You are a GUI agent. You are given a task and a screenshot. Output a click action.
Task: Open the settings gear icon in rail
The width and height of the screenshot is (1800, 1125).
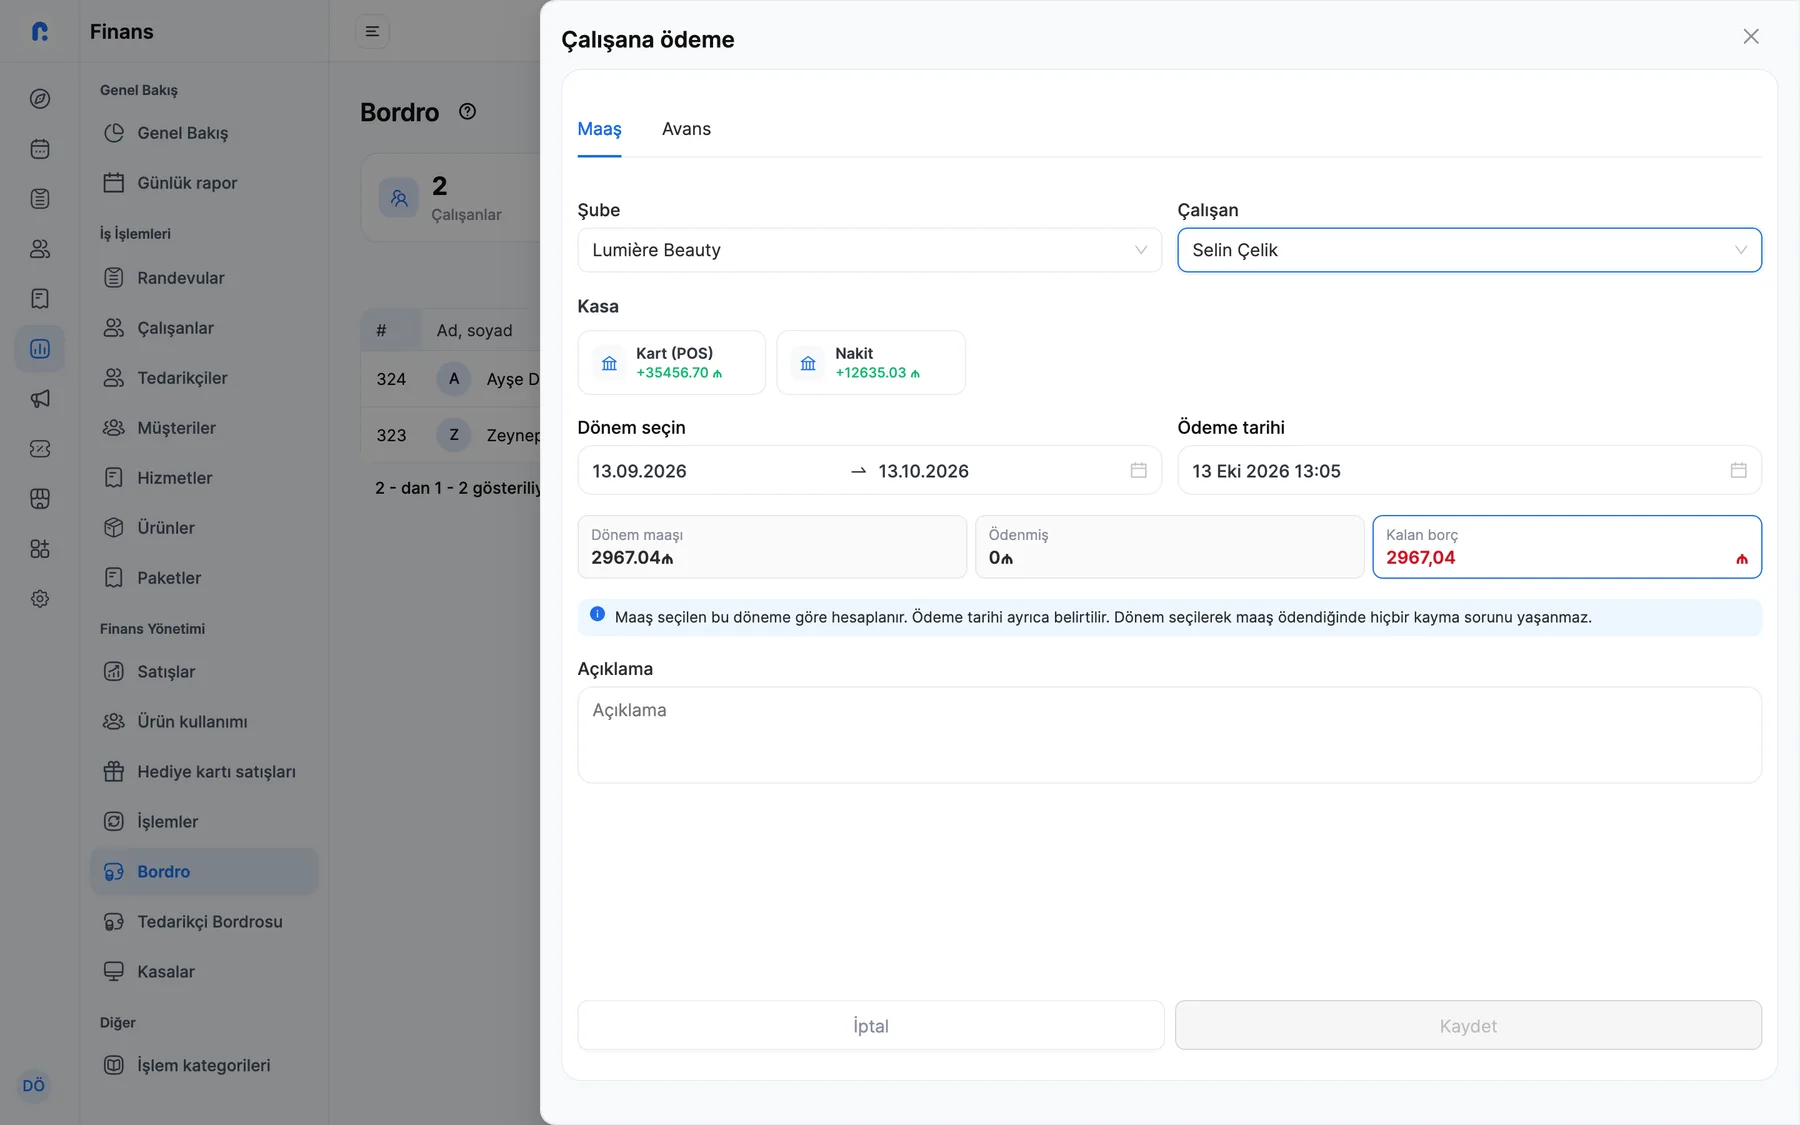point(40,599)
